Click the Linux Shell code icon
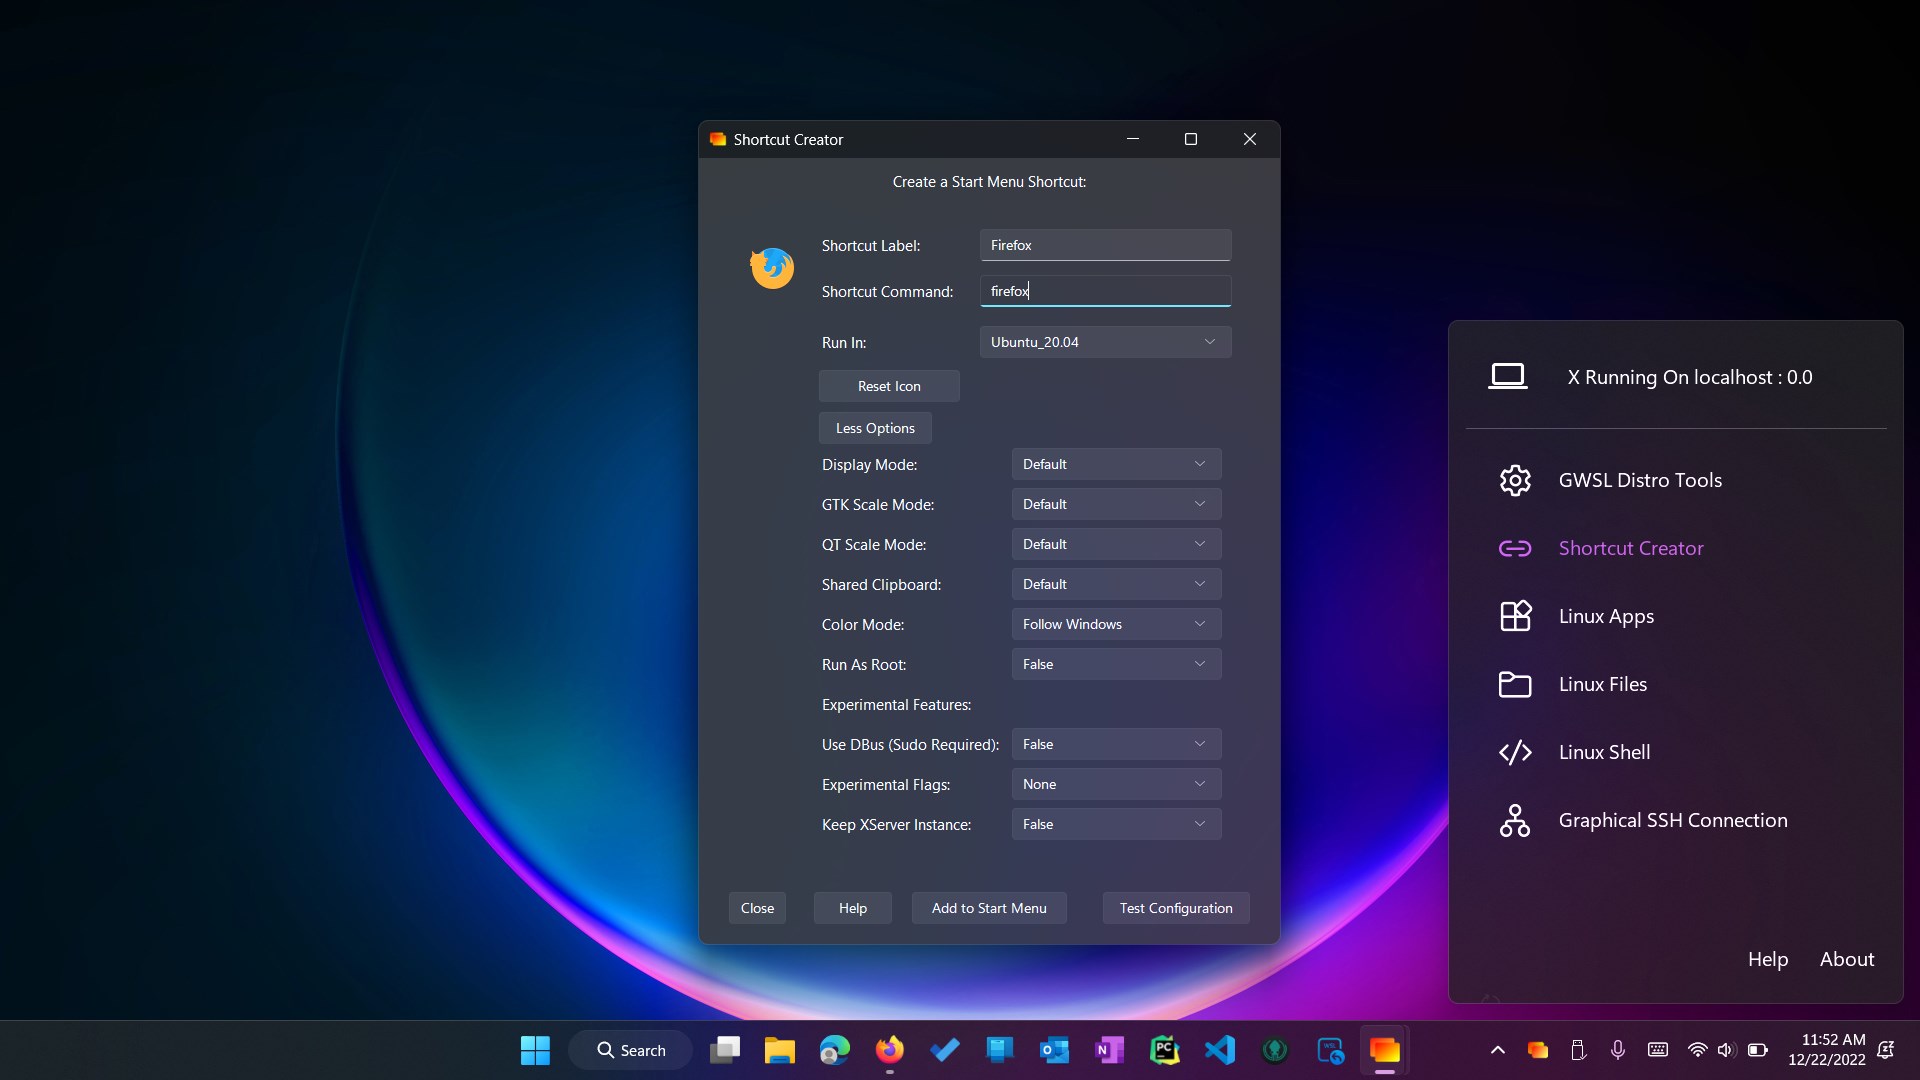Image resolution: width=1920 pixels, height=1080 pixels. point(1514,752)
